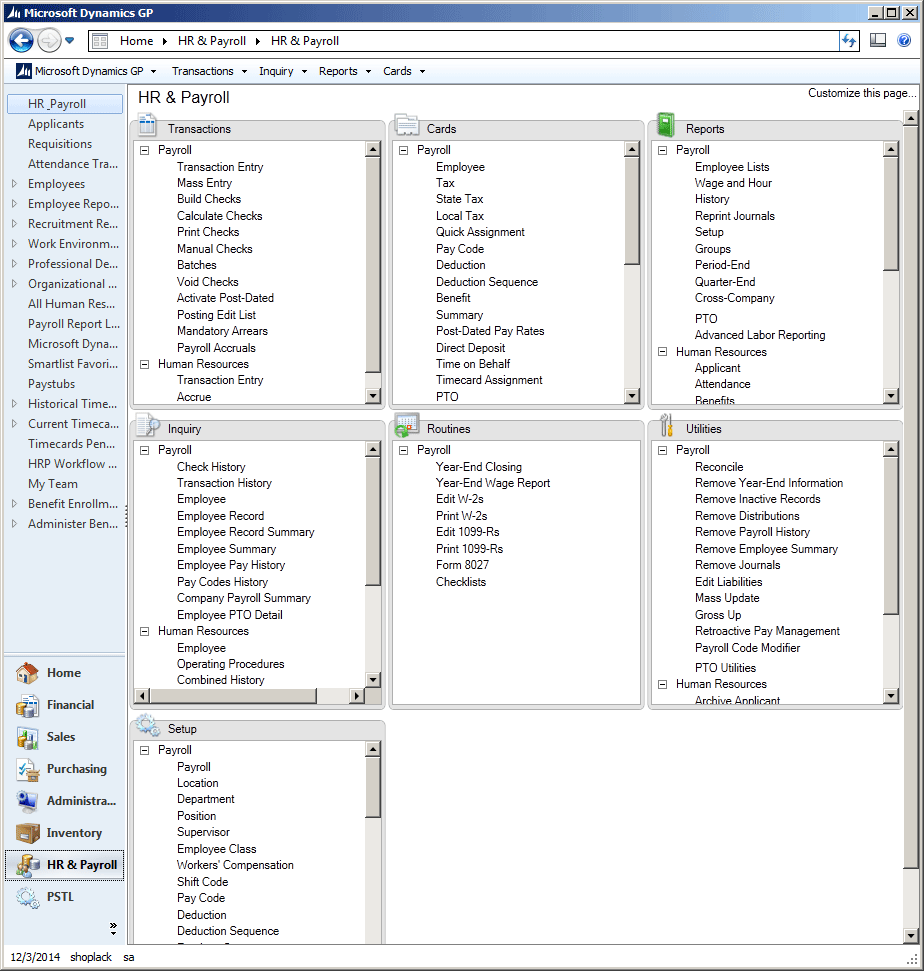Image resolution: width=924 pixels, height=971 pixels.
Task: Click the Transactions section calendar icon
Action: (147, 124)
